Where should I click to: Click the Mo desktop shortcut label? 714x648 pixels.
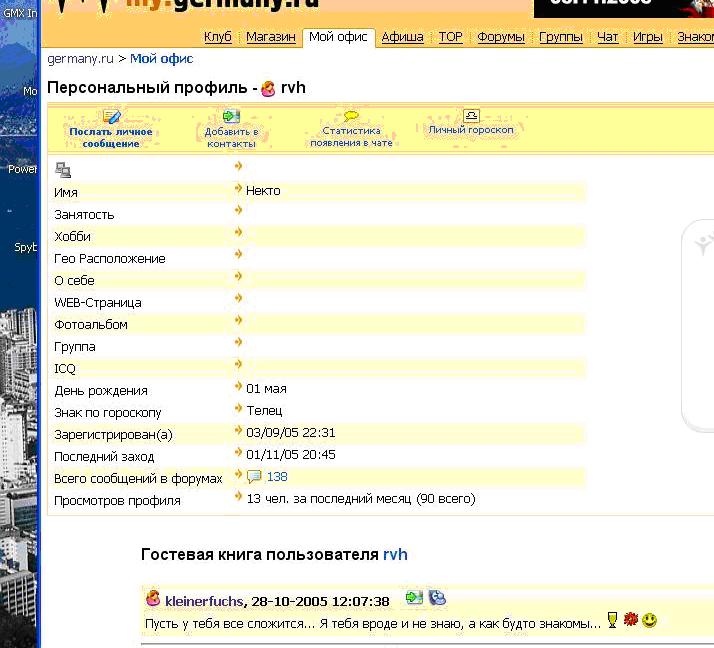[x=30, y=91]
